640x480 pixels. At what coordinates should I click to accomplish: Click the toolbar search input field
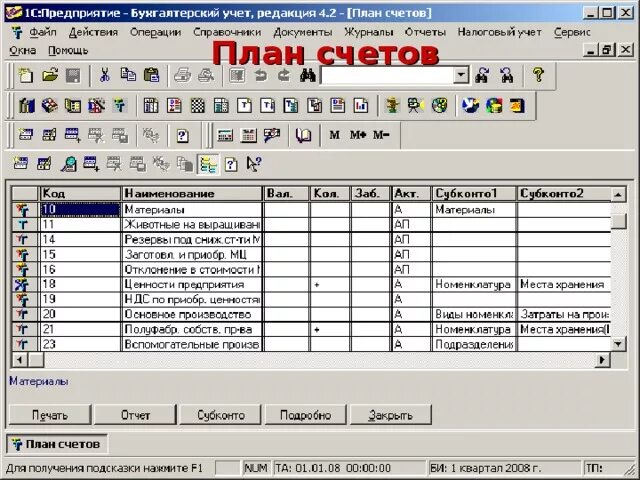tap(387, 76)
